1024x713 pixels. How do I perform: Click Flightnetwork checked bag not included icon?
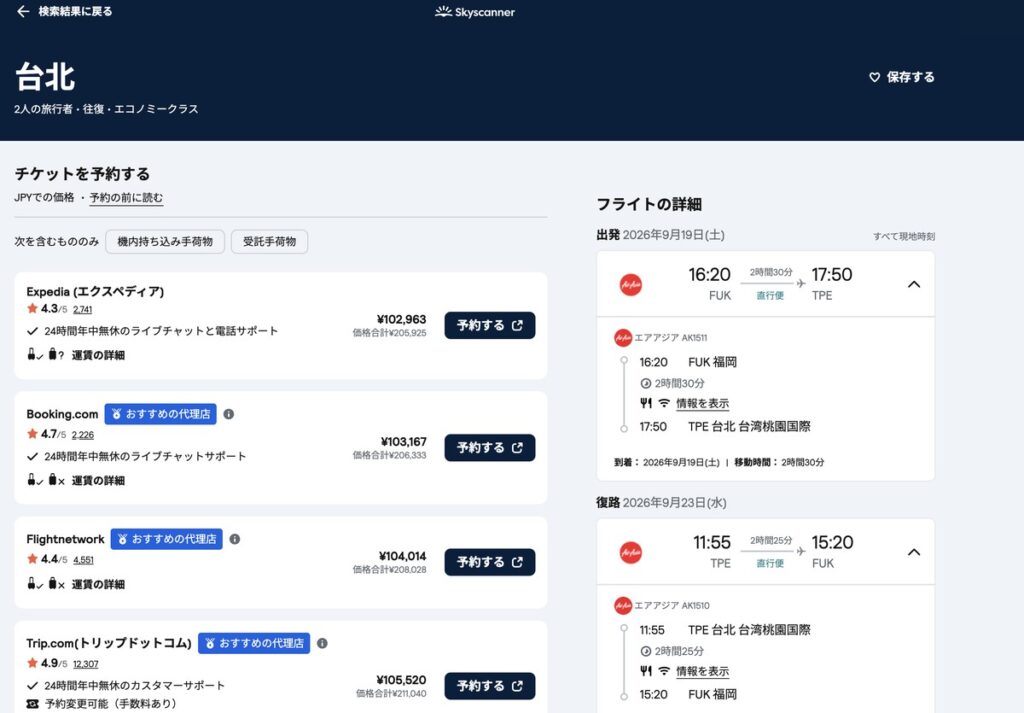[x=56, y=584]
